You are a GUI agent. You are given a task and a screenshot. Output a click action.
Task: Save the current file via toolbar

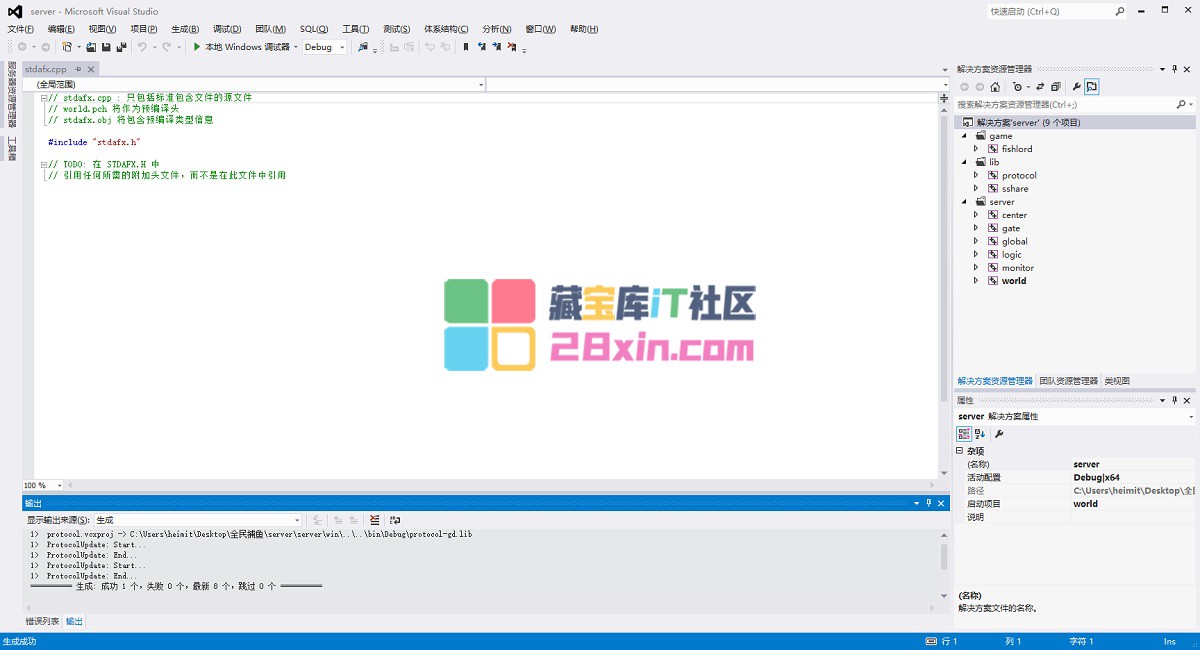[x=106, y=47]
